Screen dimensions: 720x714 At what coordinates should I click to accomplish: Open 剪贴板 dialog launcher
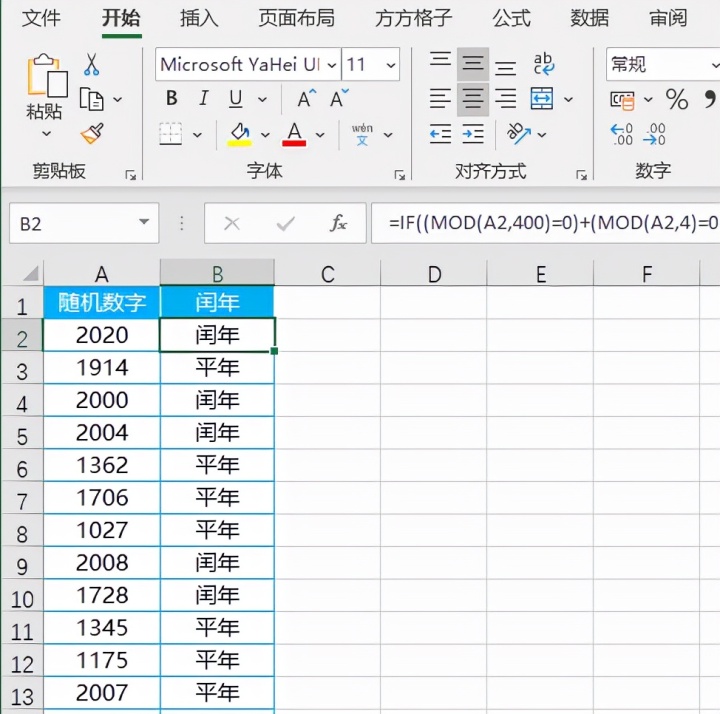point(131,175)
